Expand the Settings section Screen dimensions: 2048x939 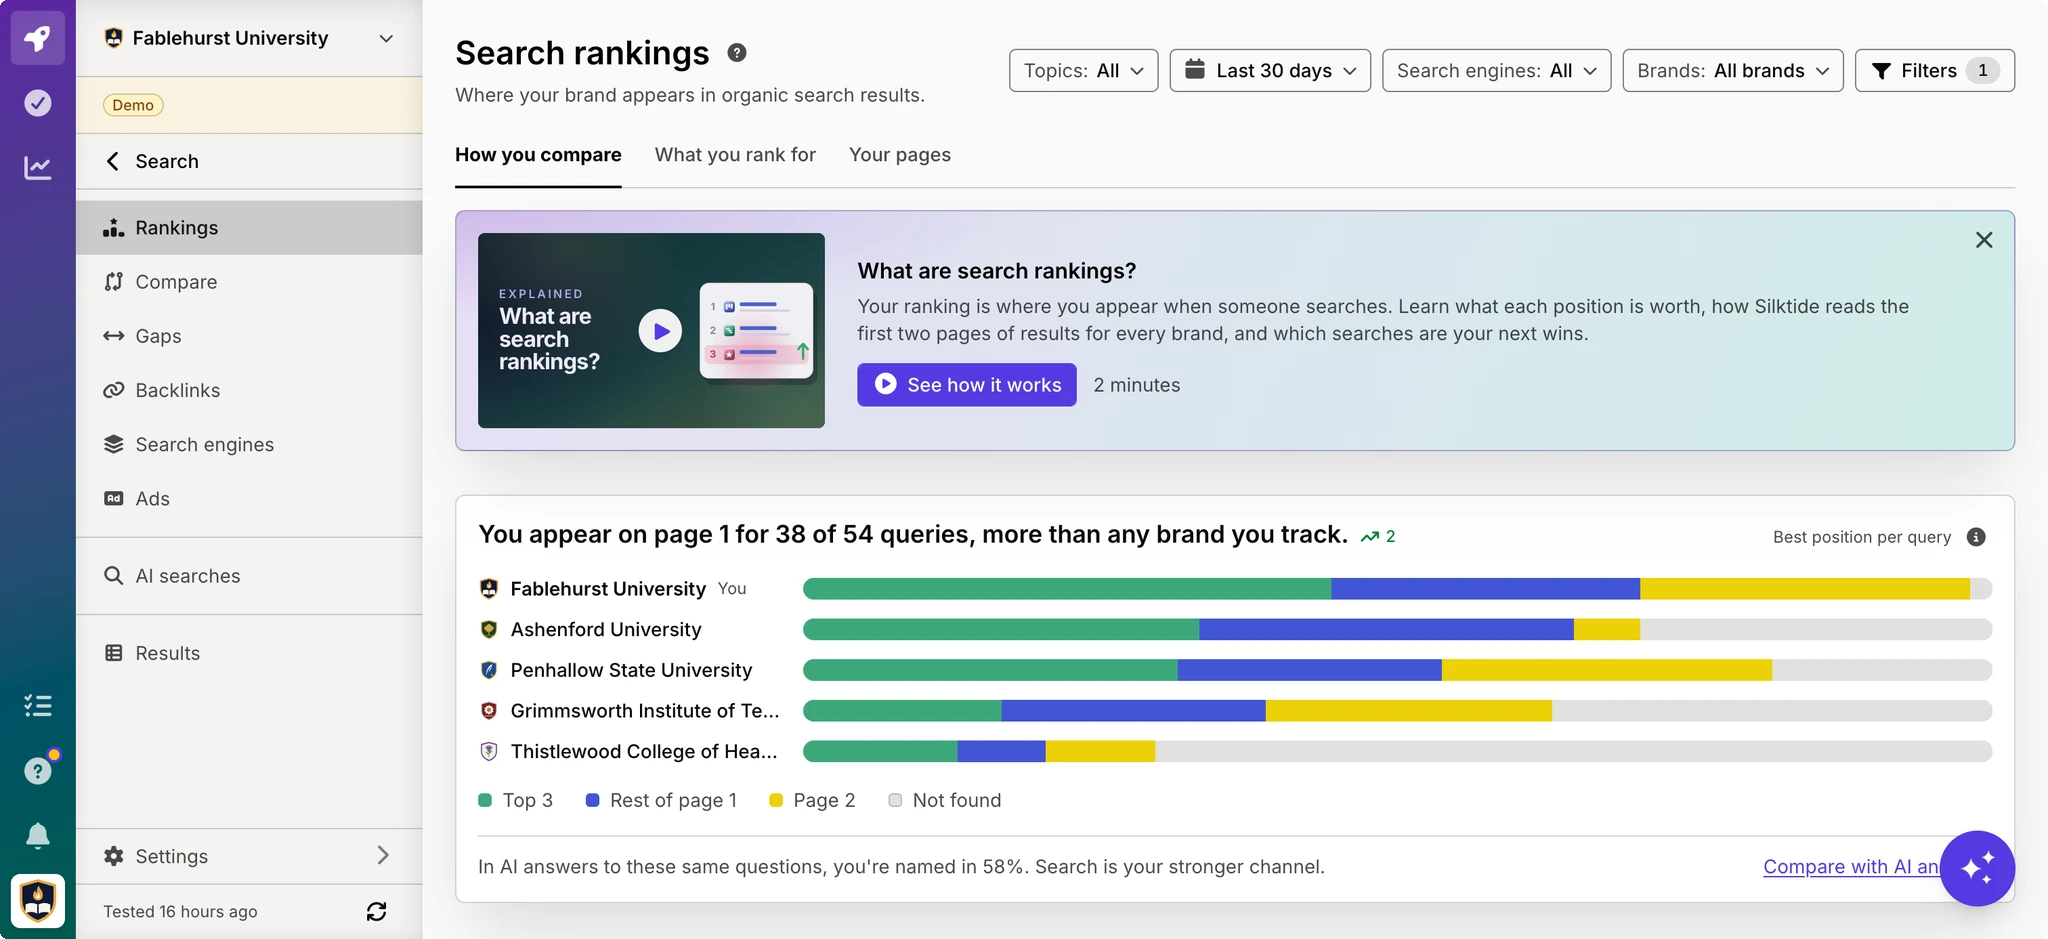pos(249,856)
